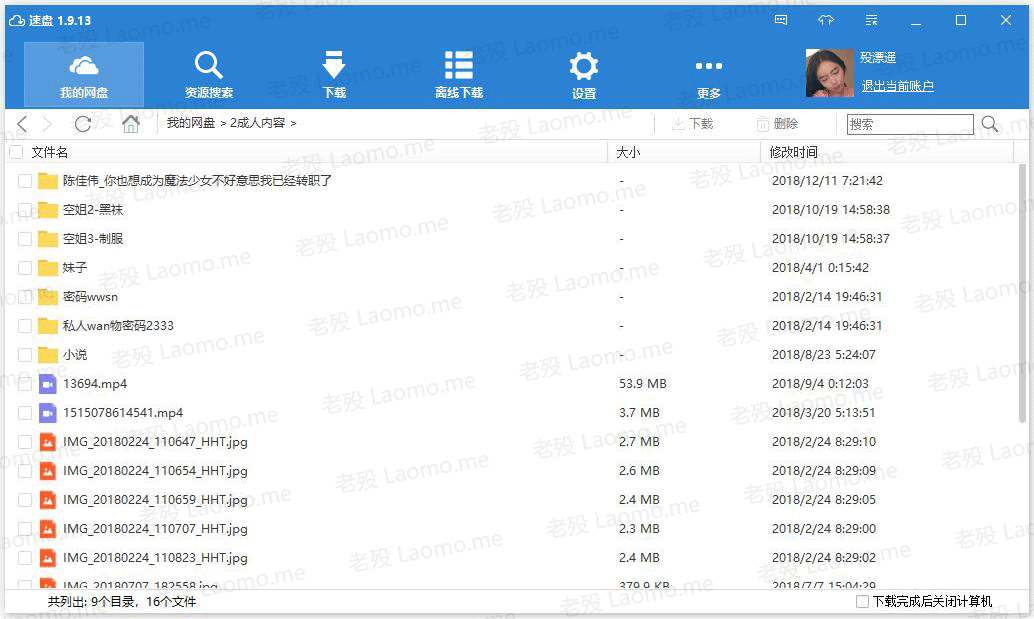1034x619 pixels.
Task: Click the image icon of IMG_20180224_110707_HHT.jpg
Action: coord(47,529)
